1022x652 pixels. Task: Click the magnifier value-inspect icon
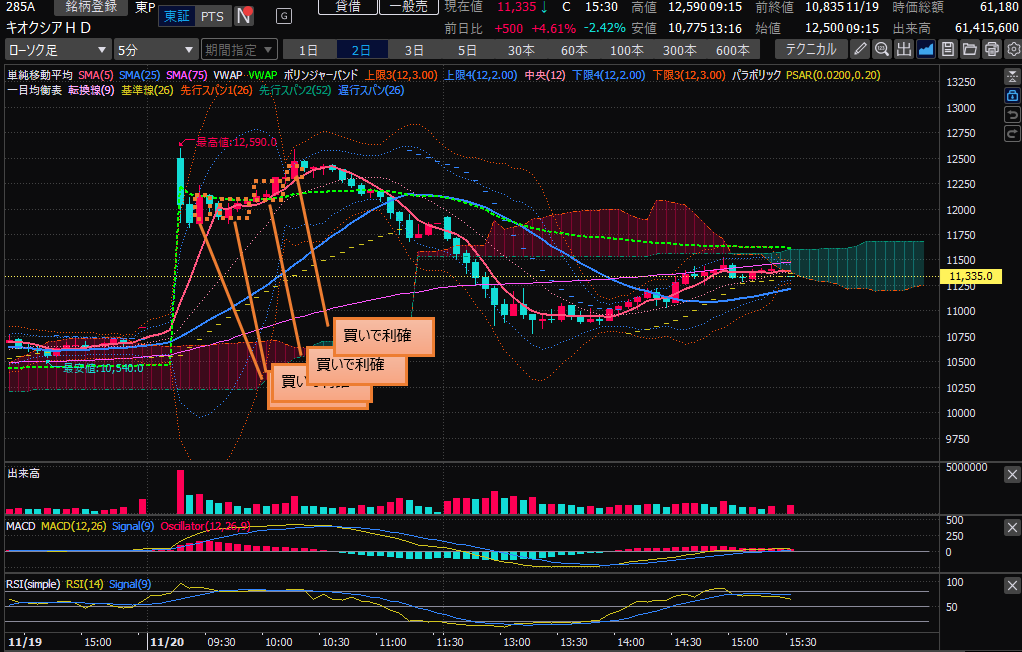882,49
